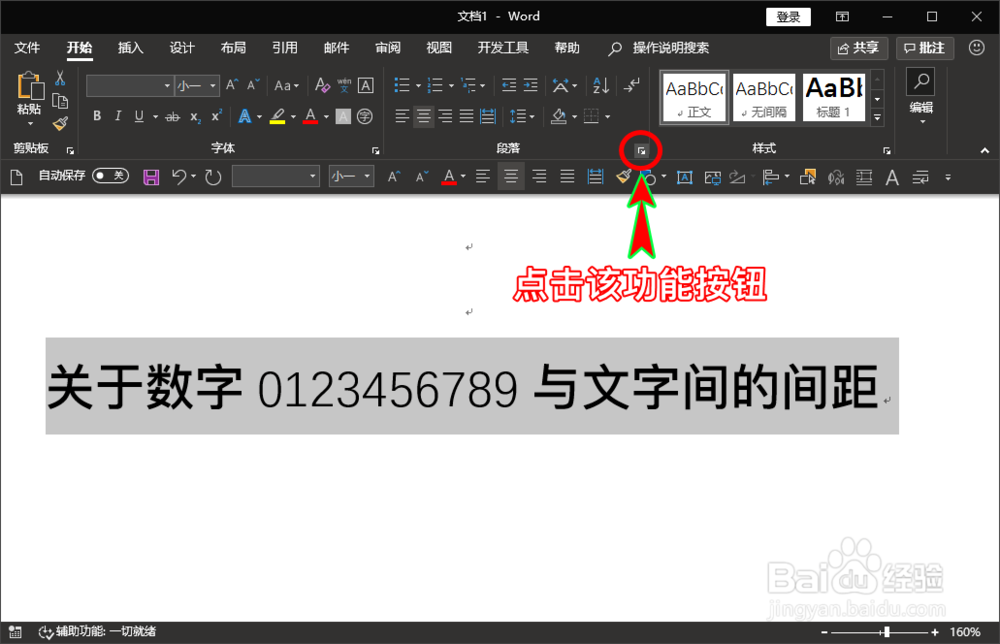Screen dimensions: 1000x644
Task: Switch to the 插入 ribbon tab
Action: click(x=131, y=46)
